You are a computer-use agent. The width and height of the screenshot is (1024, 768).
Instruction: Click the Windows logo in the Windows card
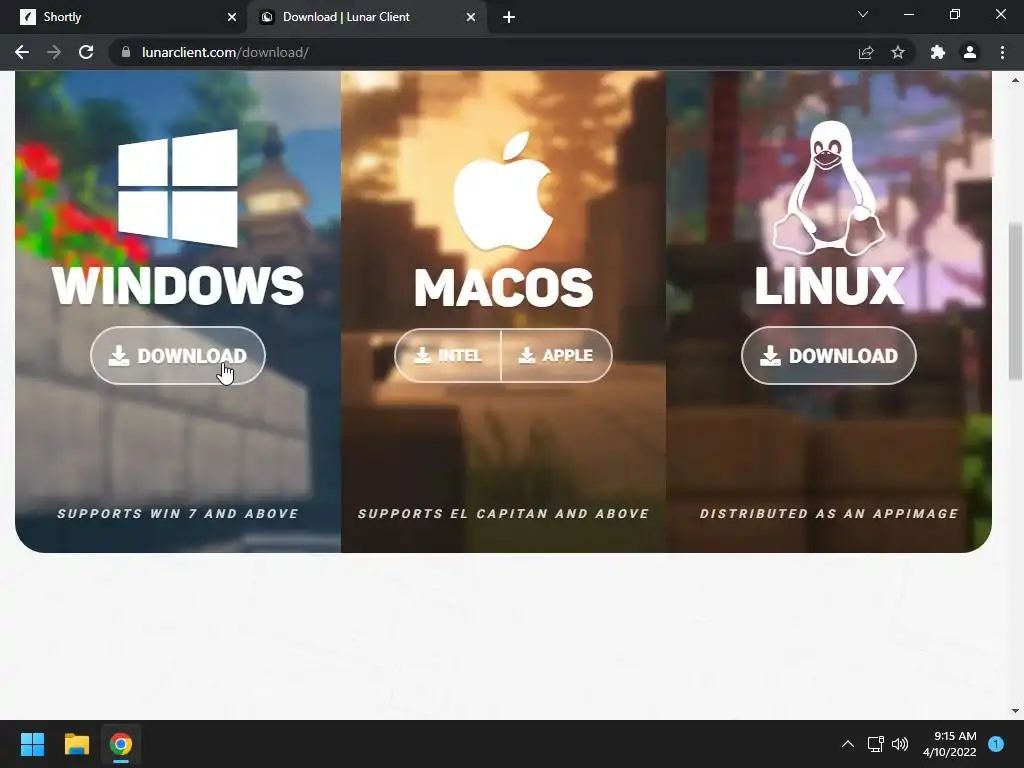[178, 188]
